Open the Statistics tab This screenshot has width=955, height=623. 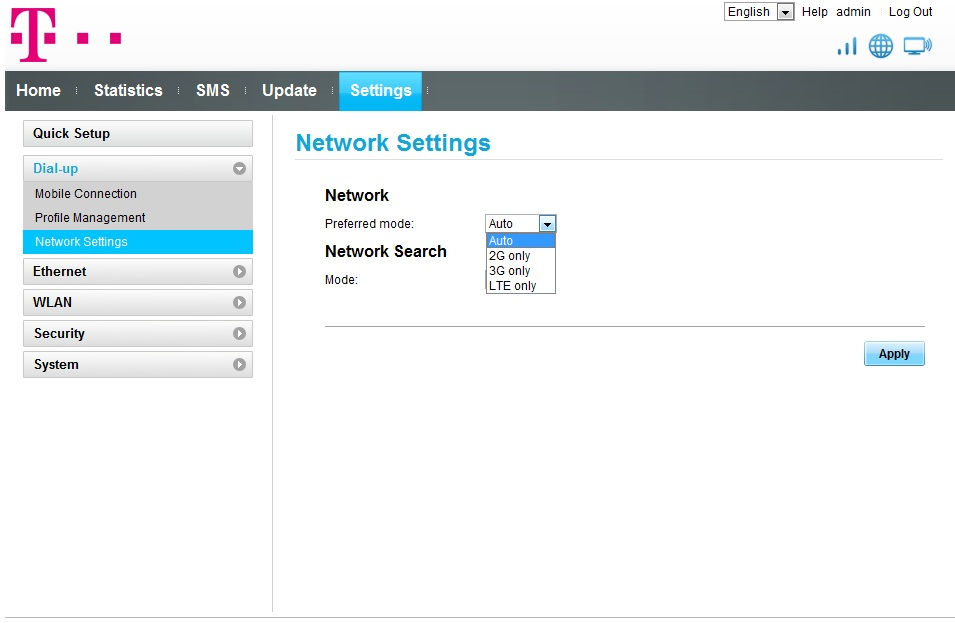pos(128,90)
